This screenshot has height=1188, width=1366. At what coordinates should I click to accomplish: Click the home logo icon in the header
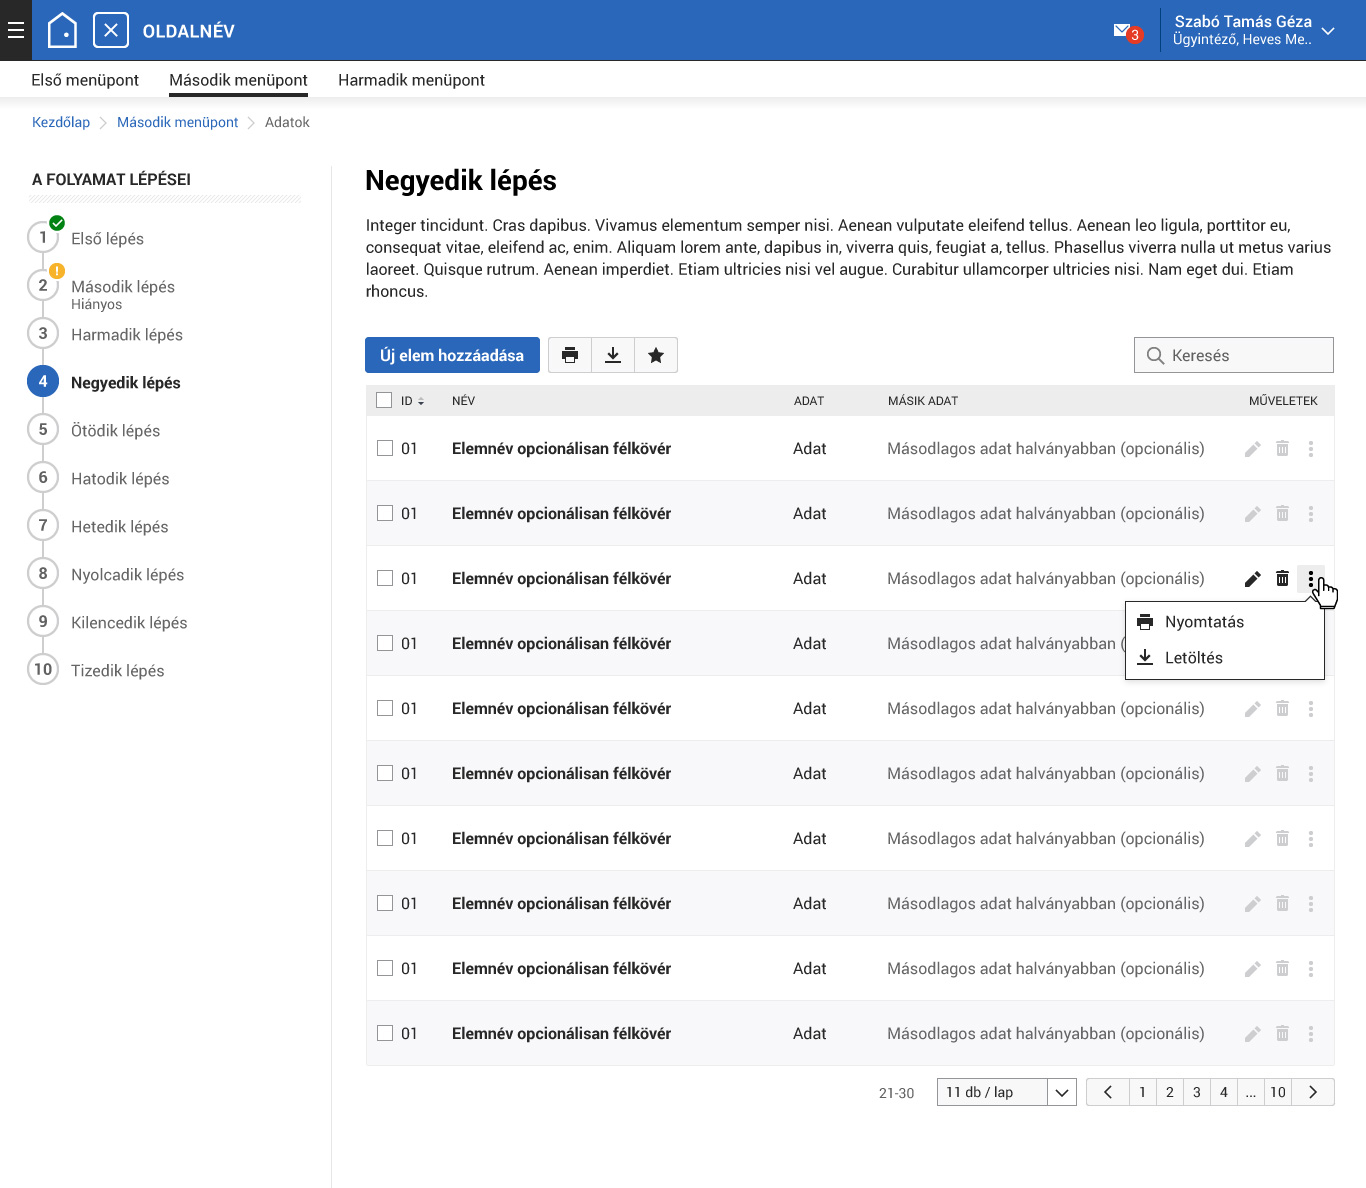tap(62, 30)
